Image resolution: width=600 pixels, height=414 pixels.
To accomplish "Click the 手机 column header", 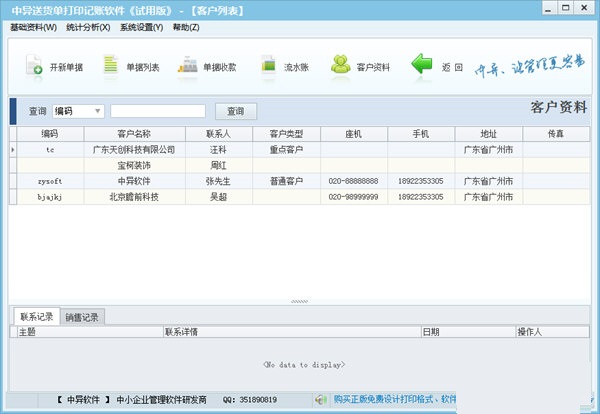I will tap(421, 134).
